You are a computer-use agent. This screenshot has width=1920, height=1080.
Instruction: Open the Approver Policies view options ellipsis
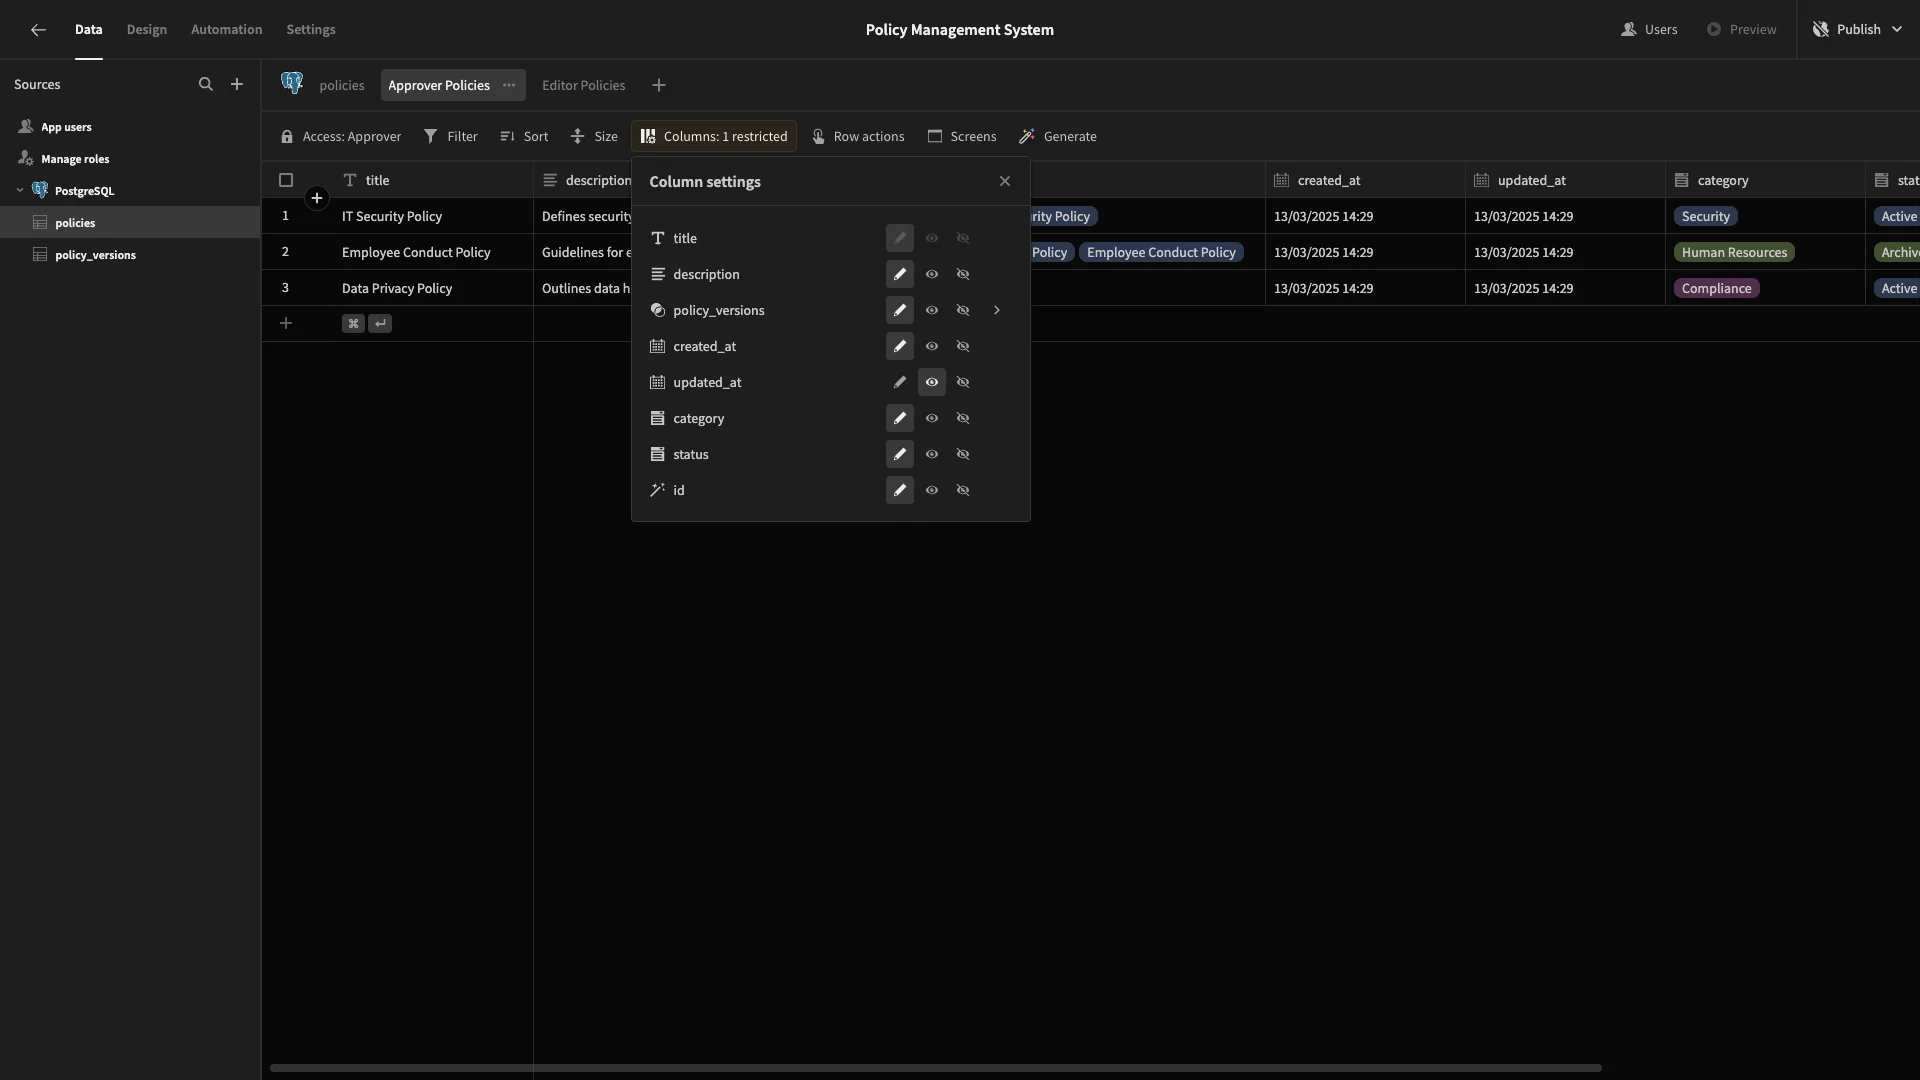(x=509, y=86)
